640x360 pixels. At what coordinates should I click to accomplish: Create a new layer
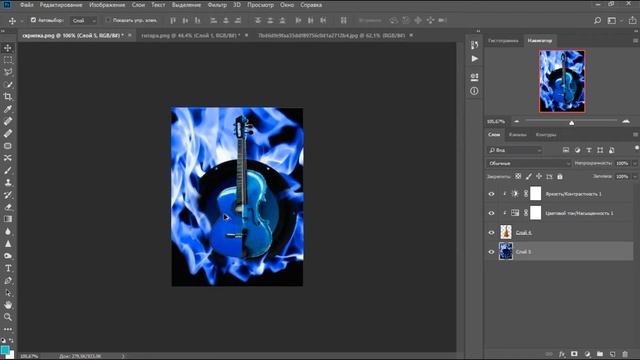click(x=612, y=354)
